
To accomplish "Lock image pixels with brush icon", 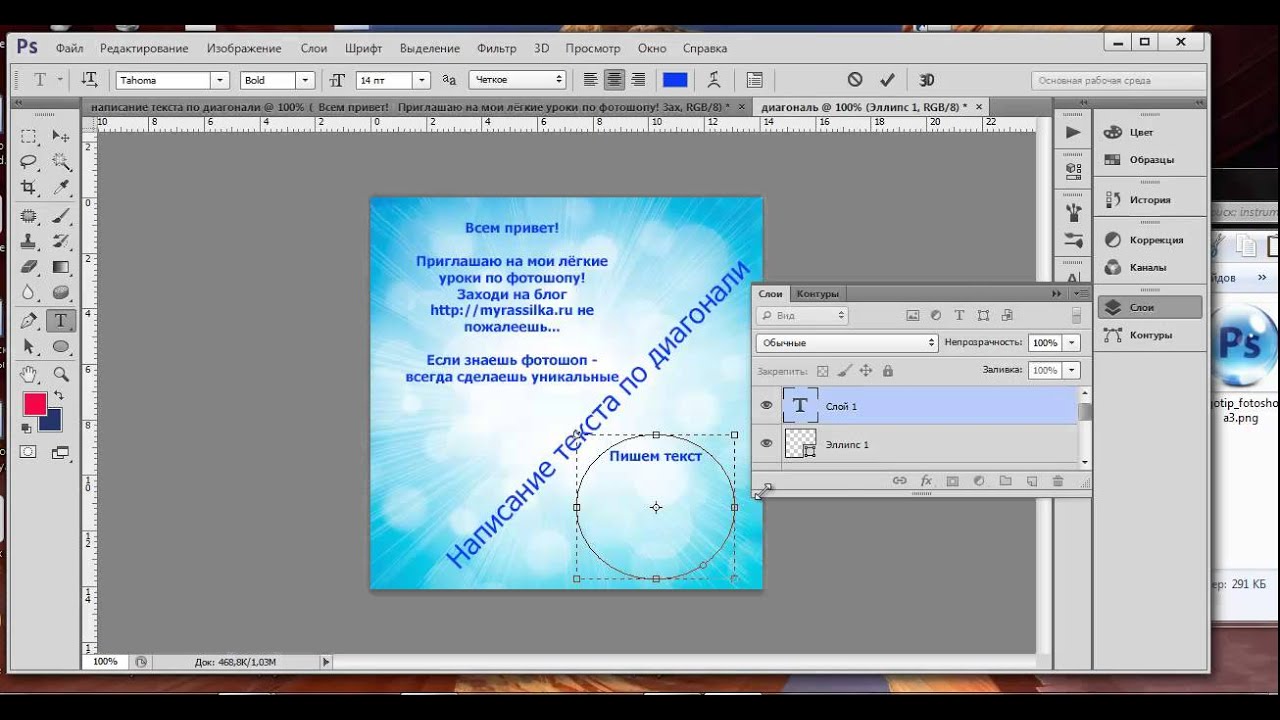I will coord(844,371).
